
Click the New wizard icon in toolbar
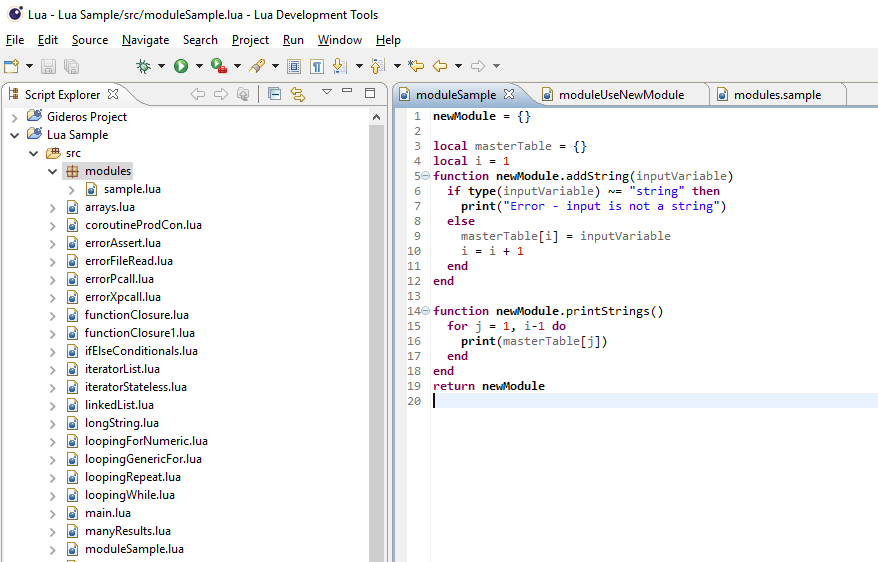[x=11, y=66]
